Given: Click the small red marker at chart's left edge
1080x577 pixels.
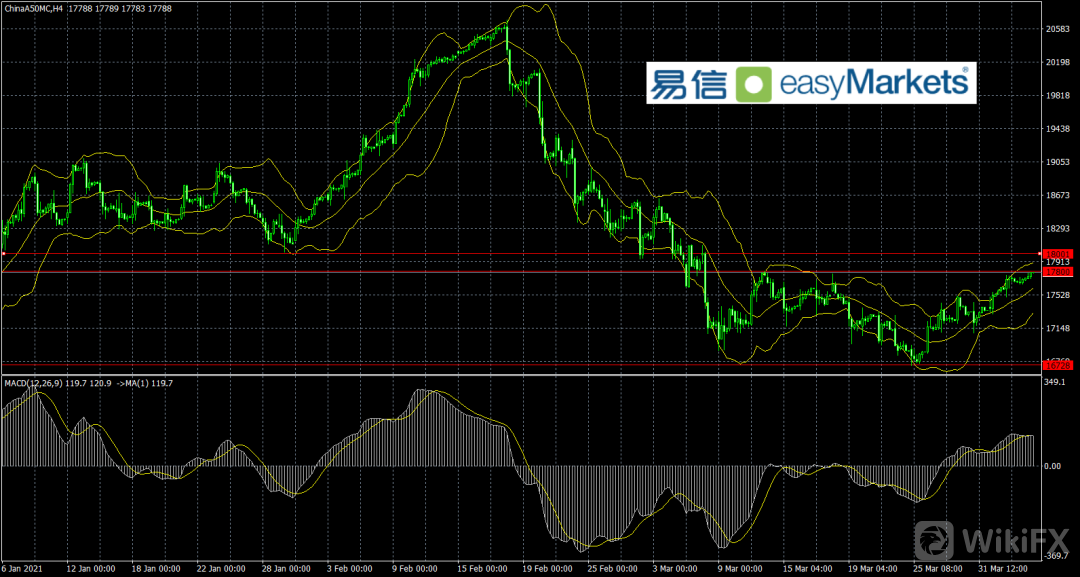Looking at the screenshot, I should 3,254.
